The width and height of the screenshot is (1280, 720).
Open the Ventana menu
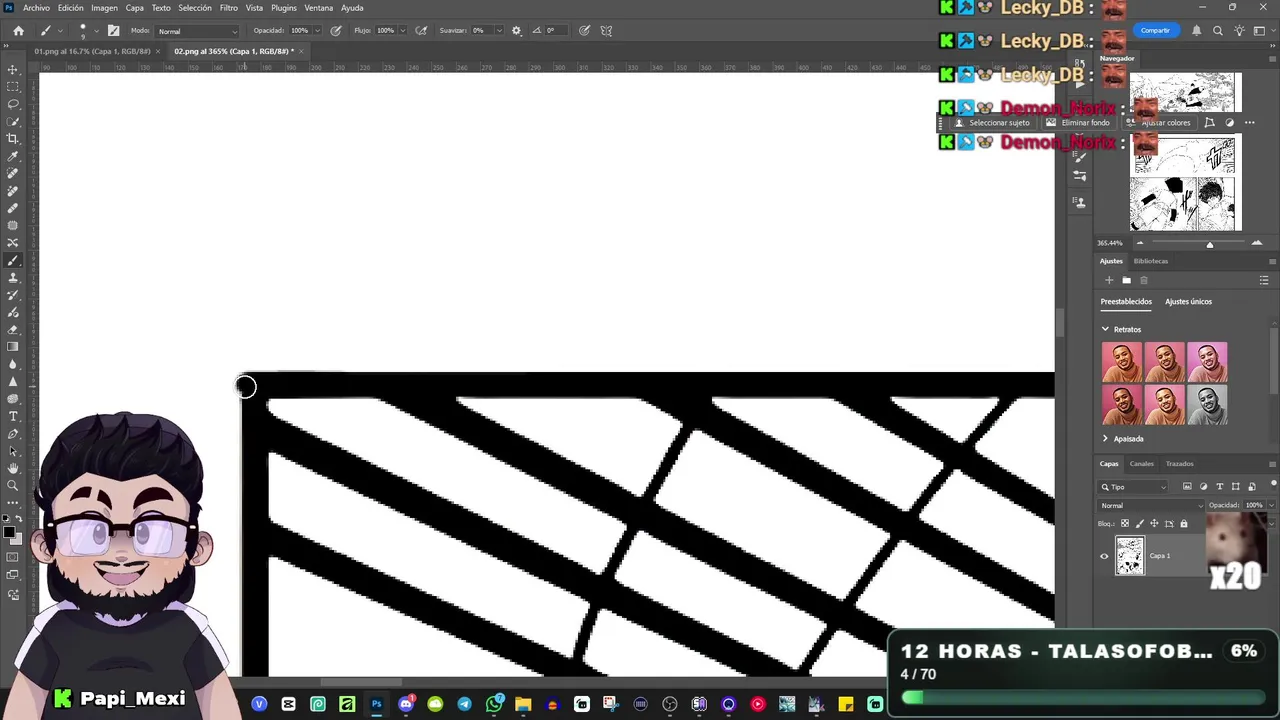(319, 8)
